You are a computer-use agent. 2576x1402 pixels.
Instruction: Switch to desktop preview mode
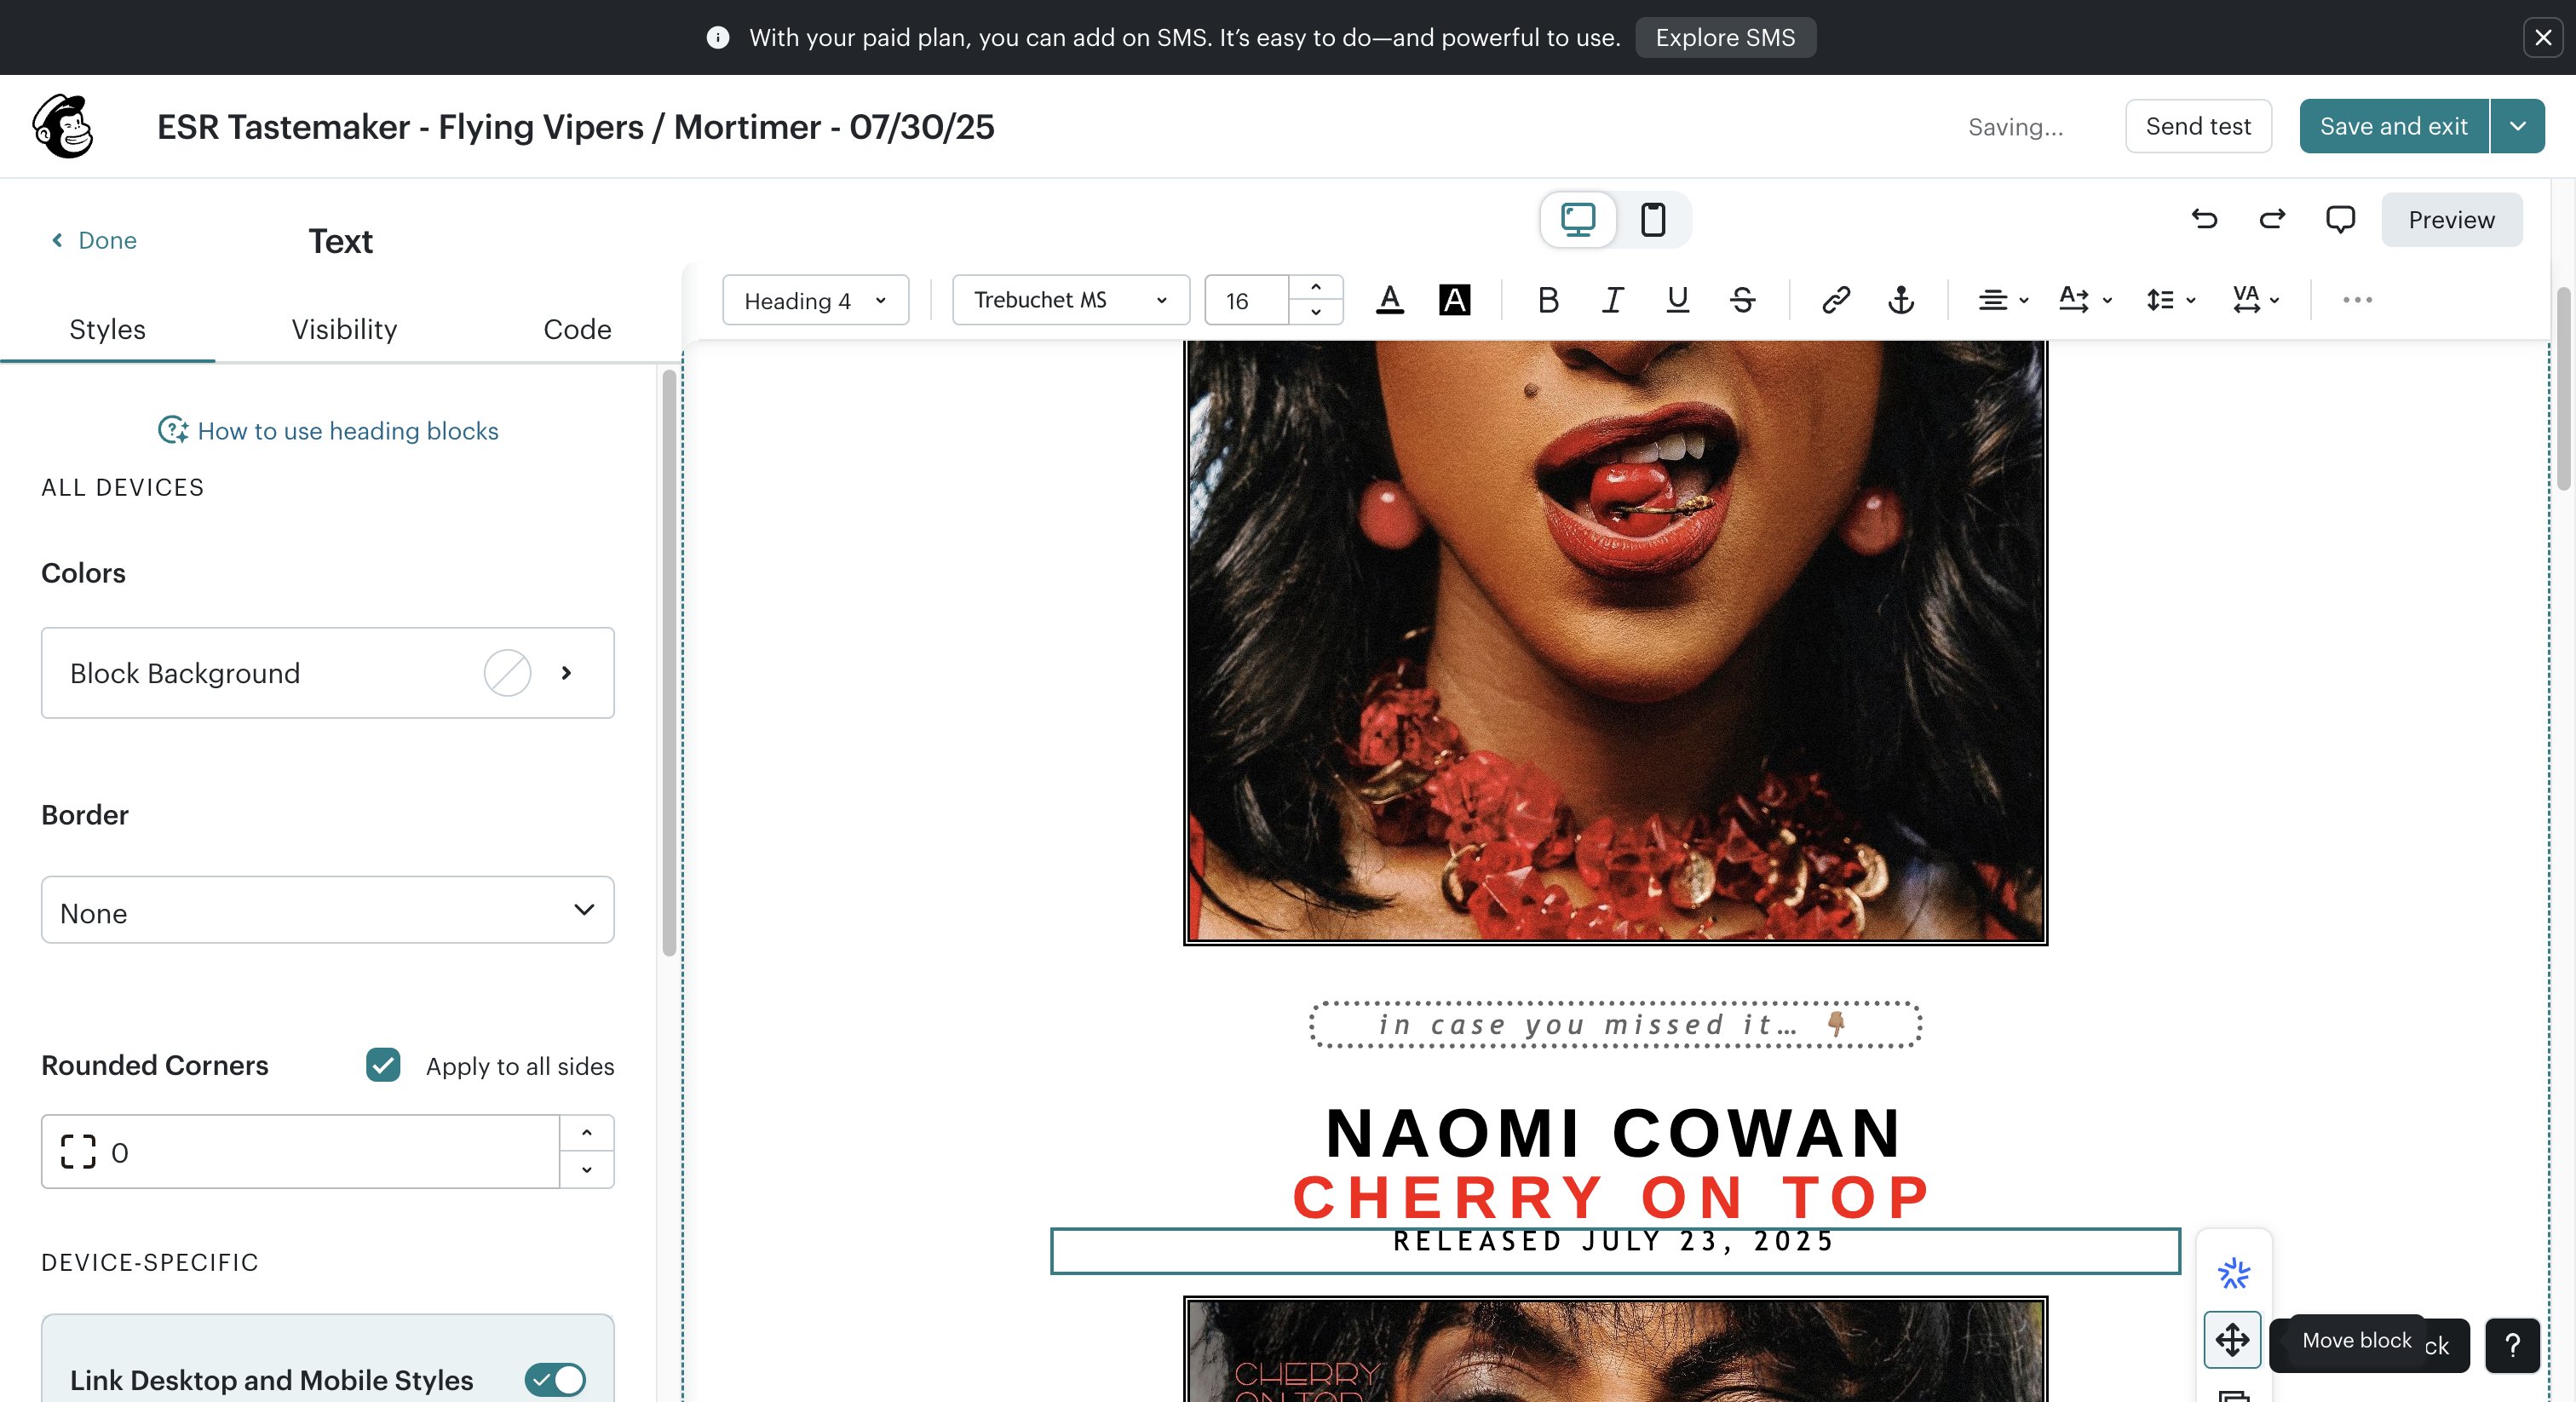pyautogui.click(x=1578, y=219)
